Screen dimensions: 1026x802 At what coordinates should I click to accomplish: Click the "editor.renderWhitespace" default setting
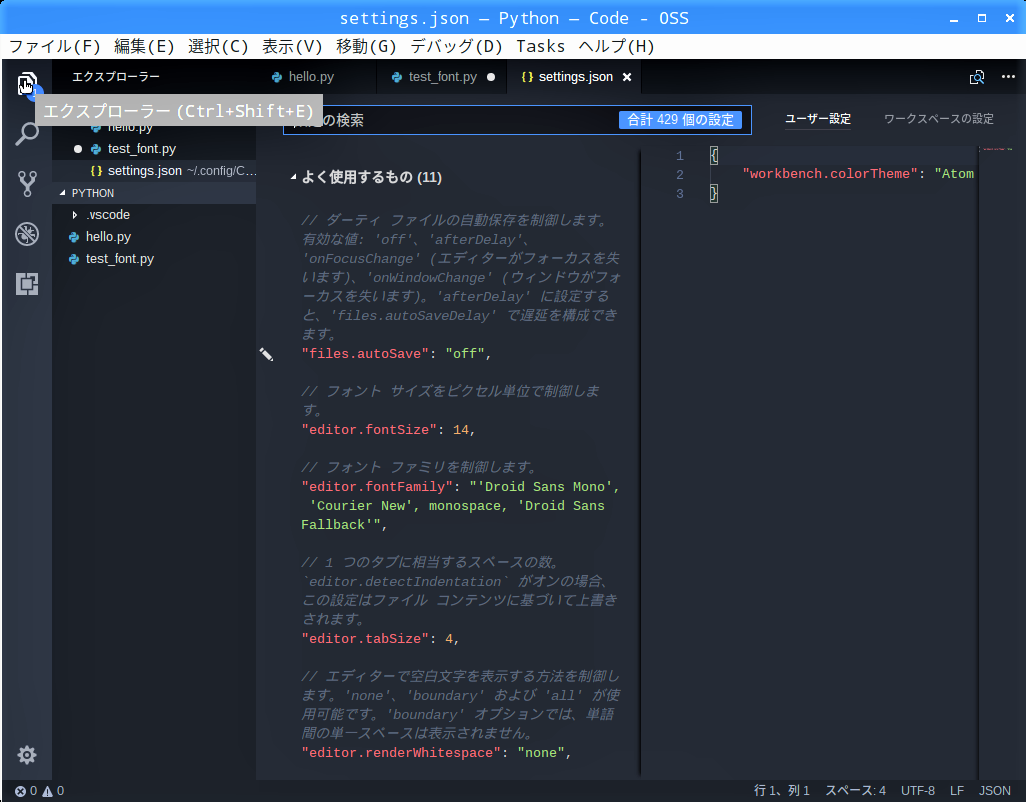point(401,753)
